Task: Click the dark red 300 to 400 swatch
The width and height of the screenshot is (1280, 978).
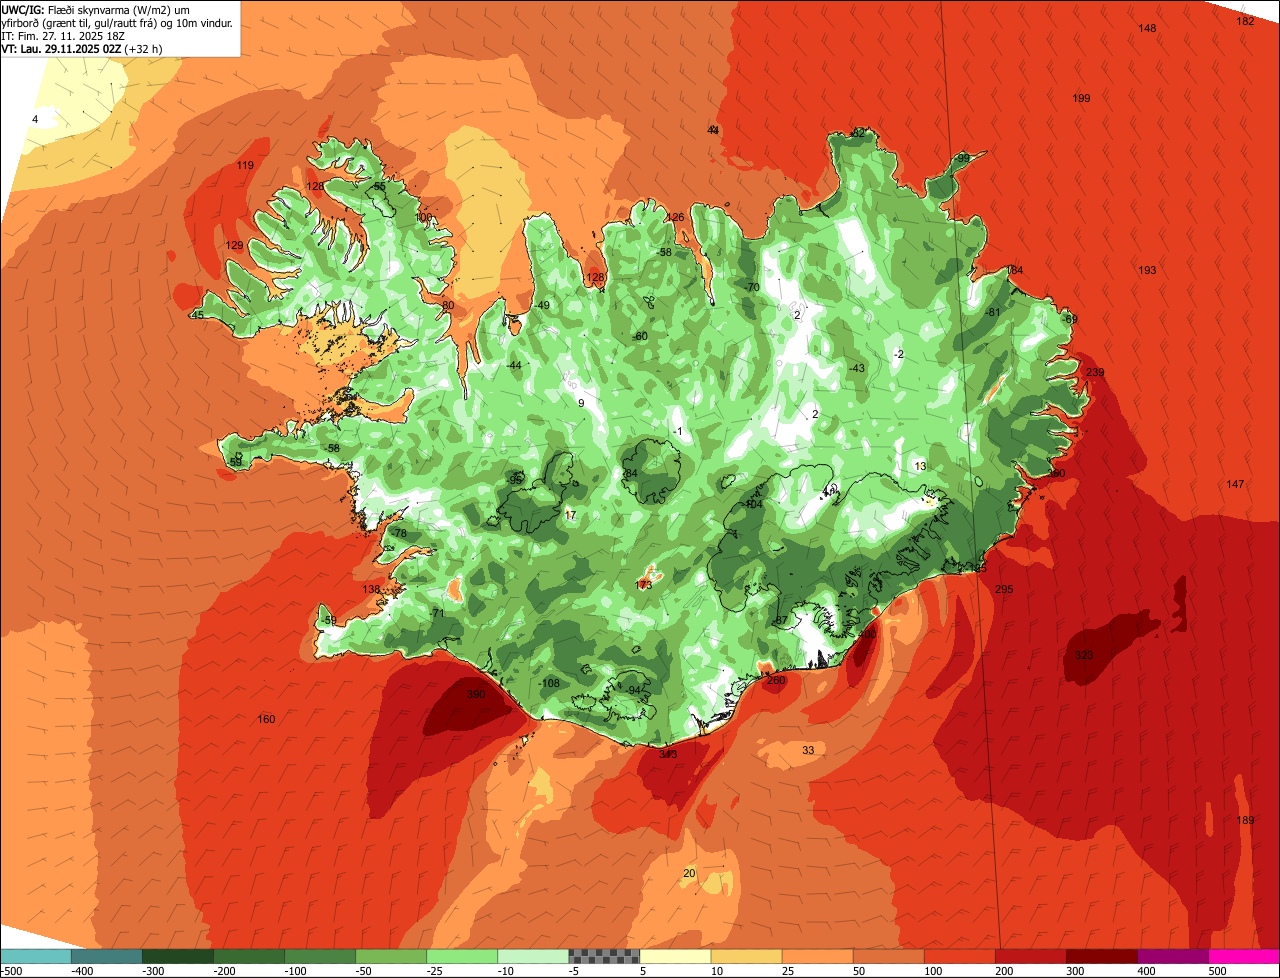Action: point(1102,956)
